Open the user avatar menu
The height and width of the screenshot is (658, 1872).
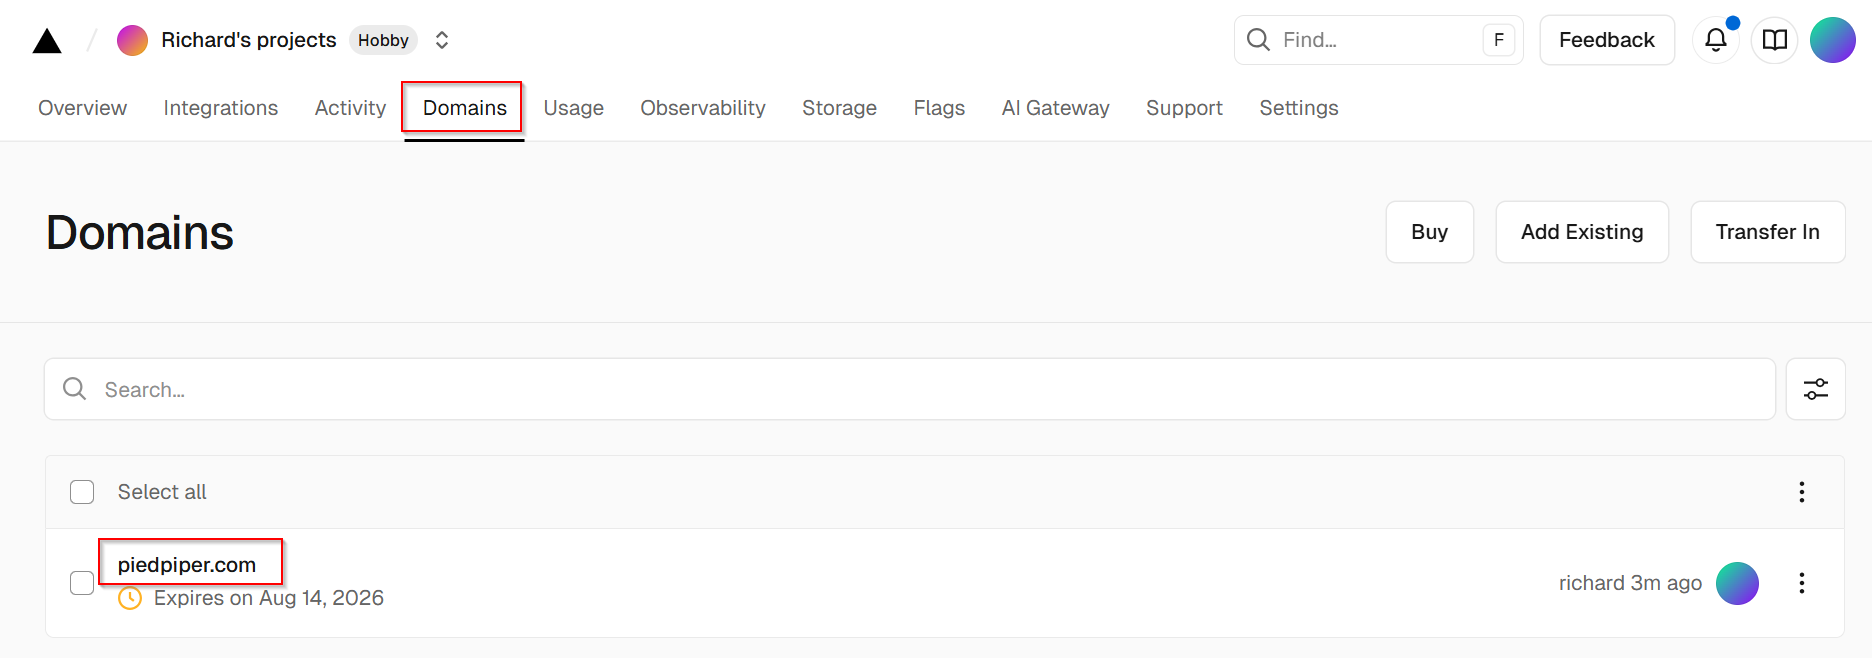tap(1832, 40)
